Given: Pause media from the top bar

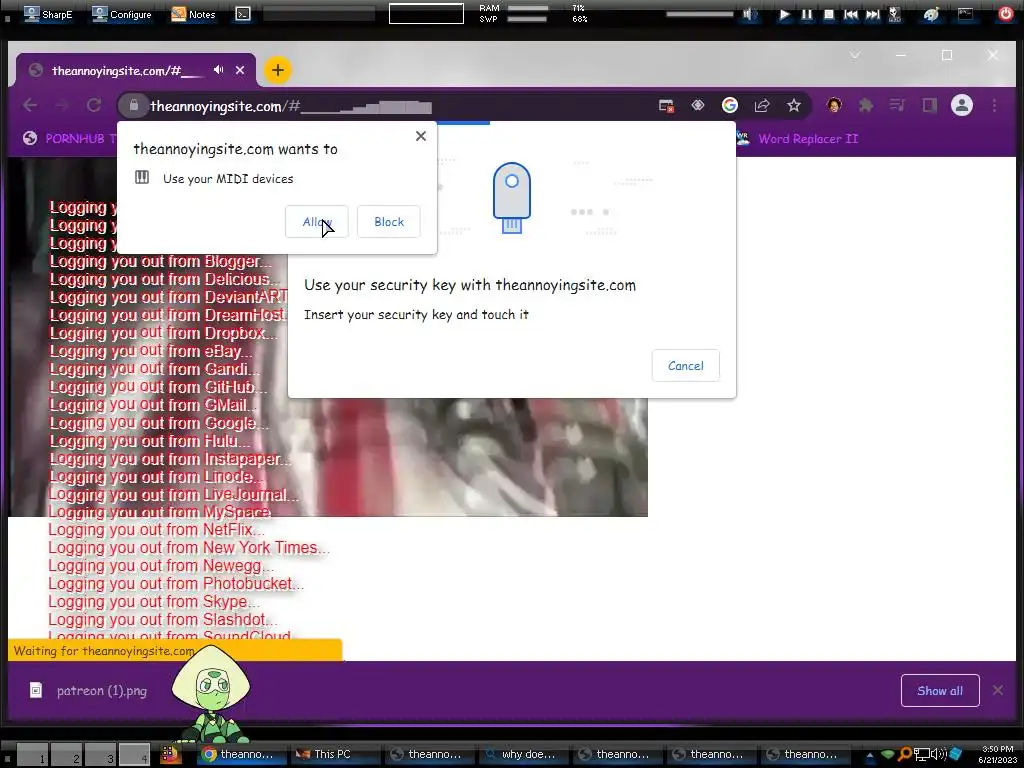Looking at the screenshot, I should pyautogui.click(x=807, y=14).
